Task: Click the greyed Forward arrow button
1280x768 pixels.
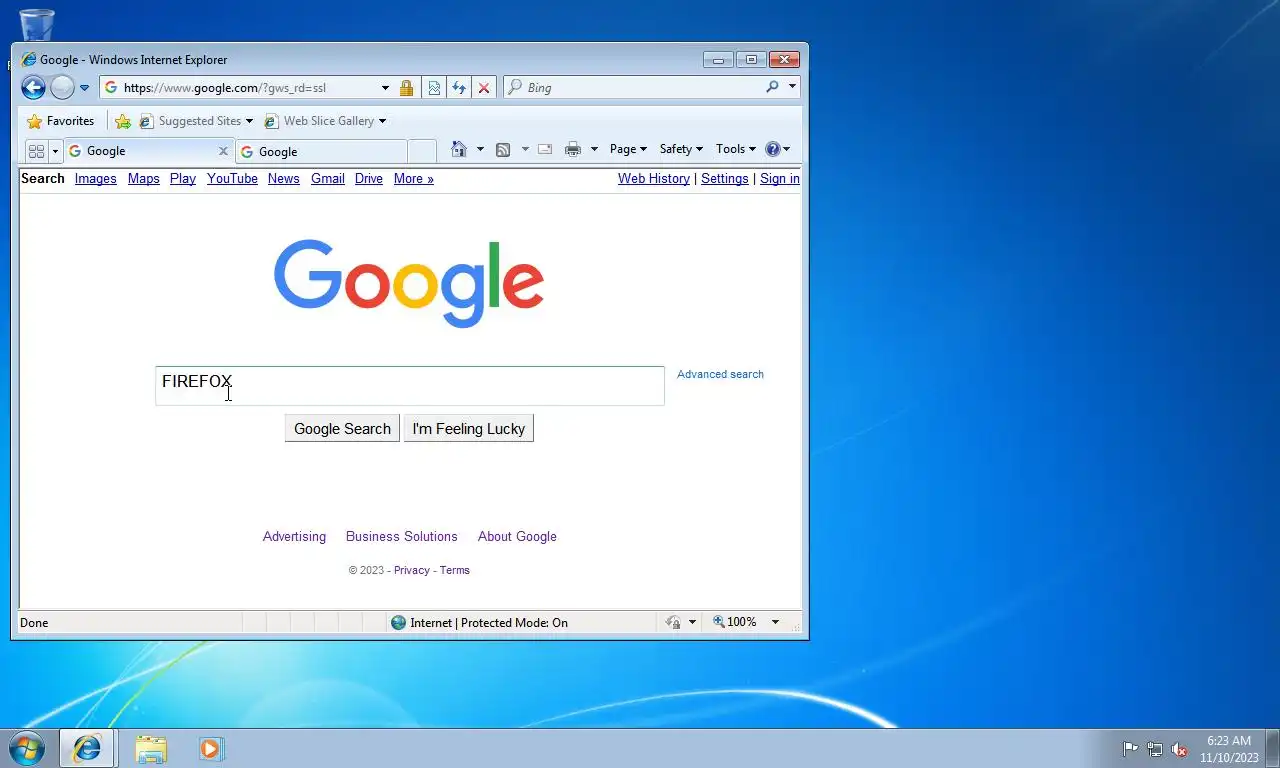Action: pyautogui.click(x=62, y=88)
